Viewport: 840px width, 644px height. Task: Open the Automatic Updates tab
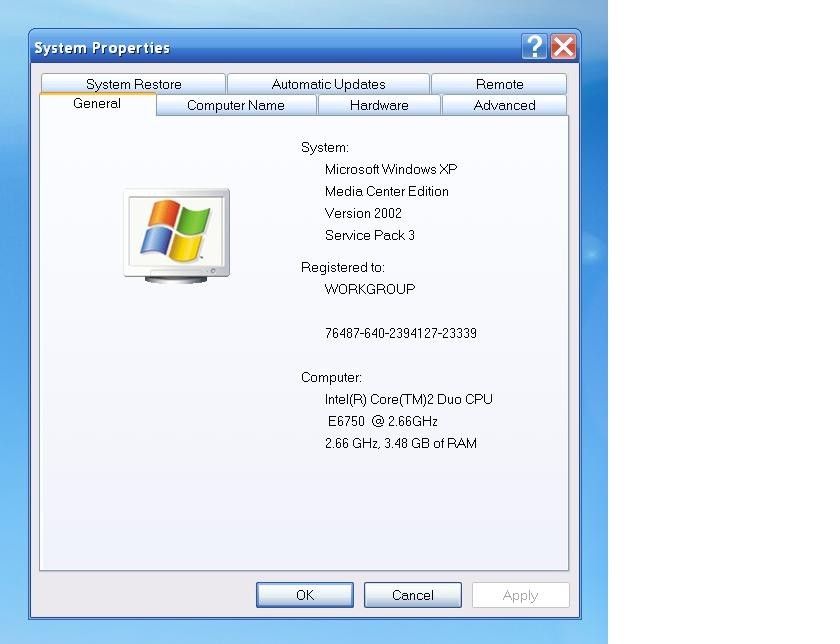(x=328, y=84)
